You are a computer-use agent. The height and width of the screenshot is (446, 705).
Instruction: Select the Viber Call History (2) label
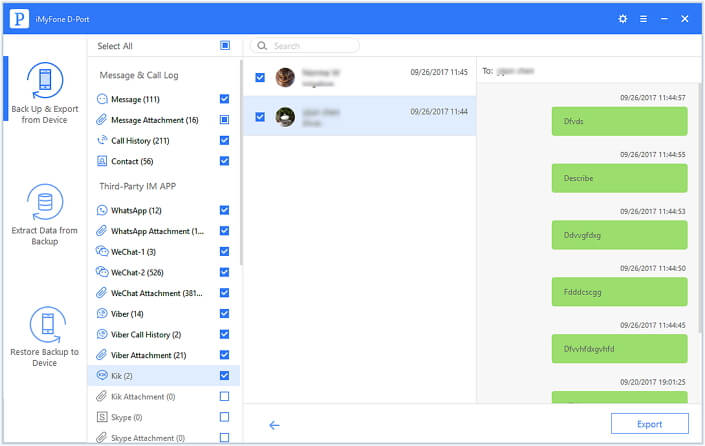coord(146,334)
